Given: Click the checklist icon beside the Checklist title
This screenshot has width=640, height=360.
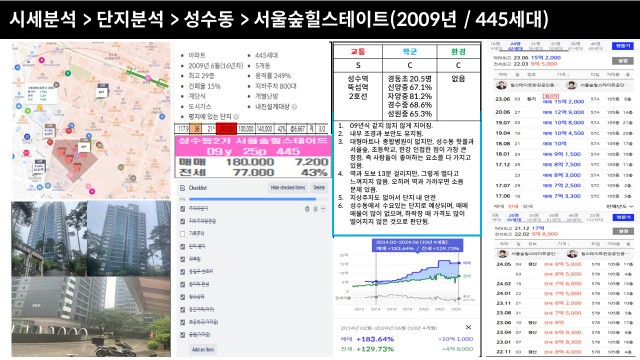Looking at the screenshot, I should pyautogui.click(x=182, y=188).
